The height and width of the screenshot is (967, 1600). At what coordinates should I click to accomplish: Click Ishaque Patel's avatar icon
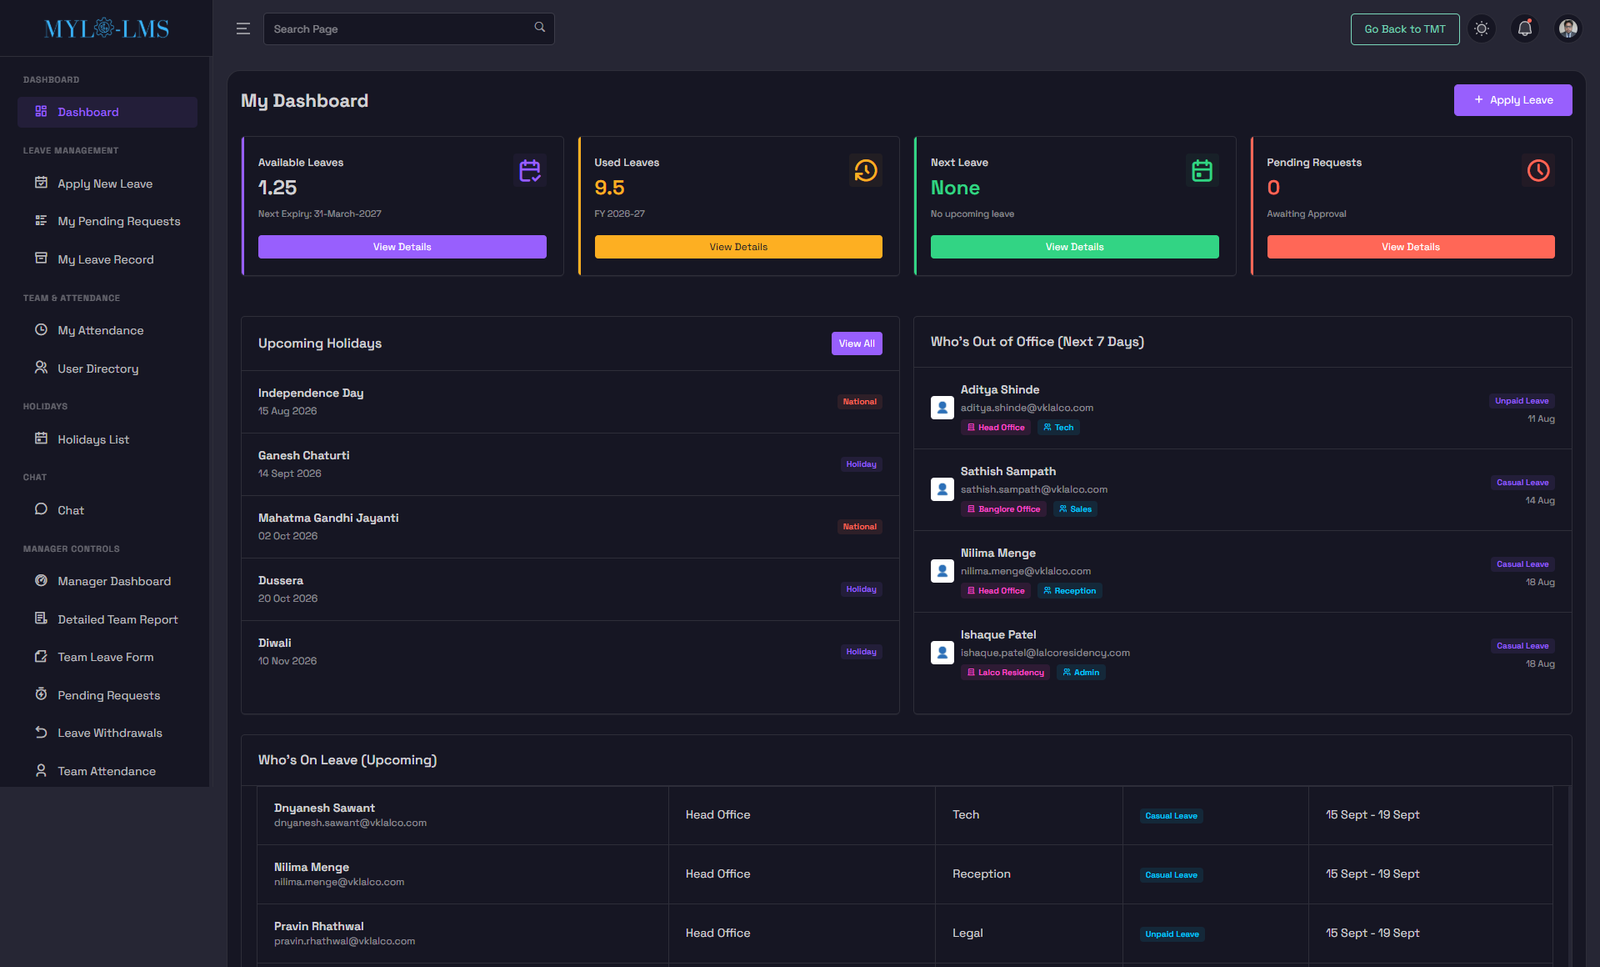point(942,653)
